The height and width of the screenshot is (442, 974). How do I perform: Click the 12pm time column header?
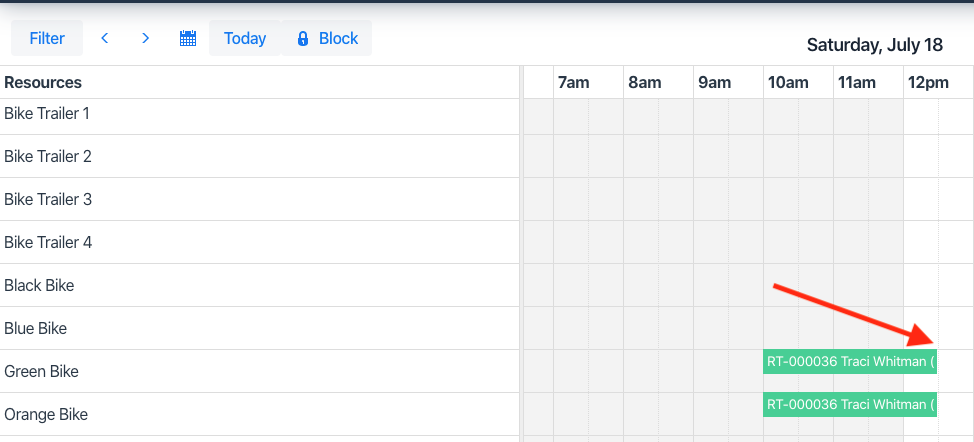pos(928,83)
